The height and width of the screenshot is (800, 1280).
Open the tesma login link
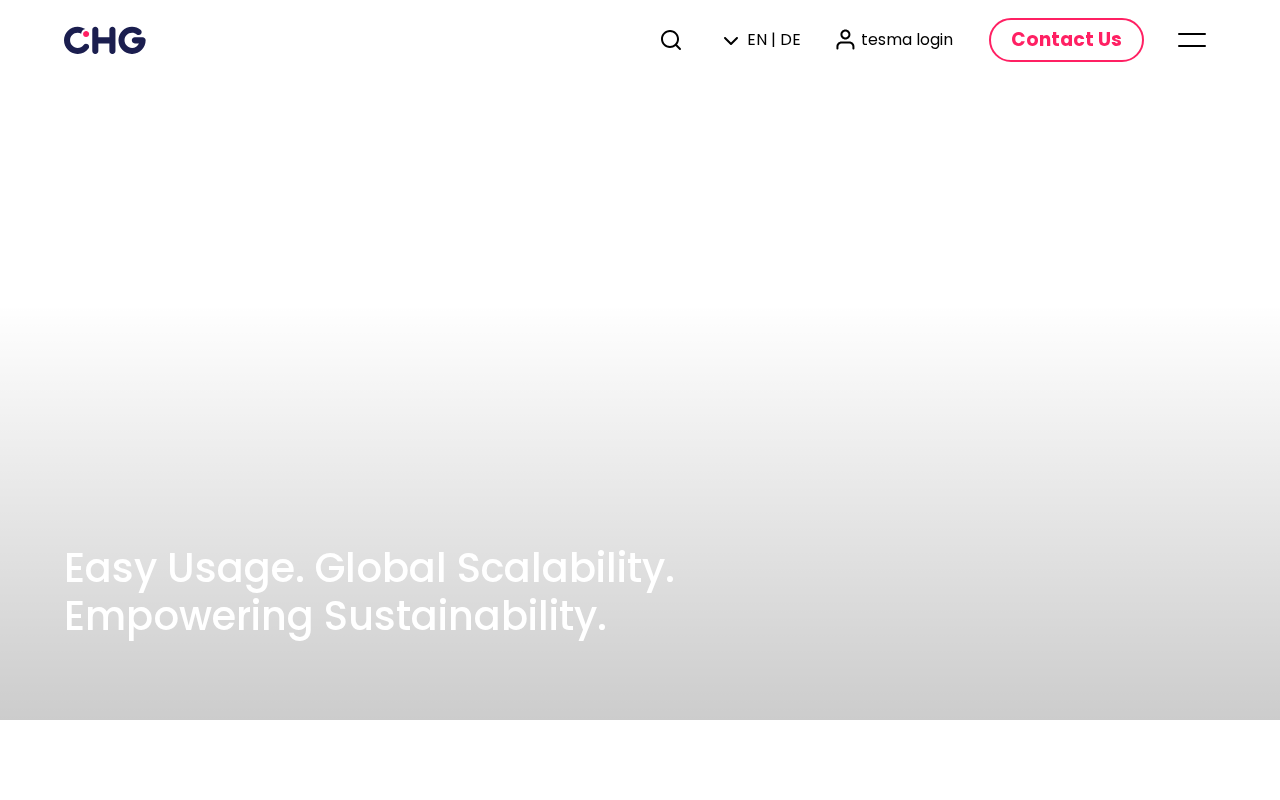[894, 40]
